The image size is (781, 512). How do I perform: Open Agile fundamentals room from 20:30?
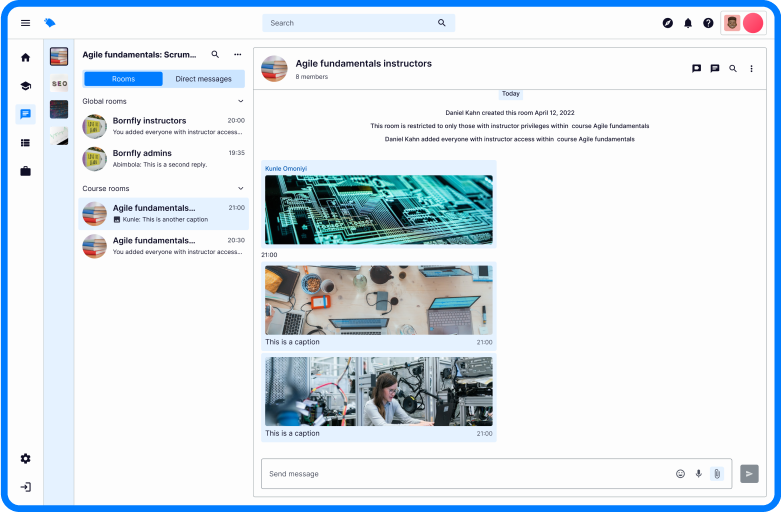163,246
